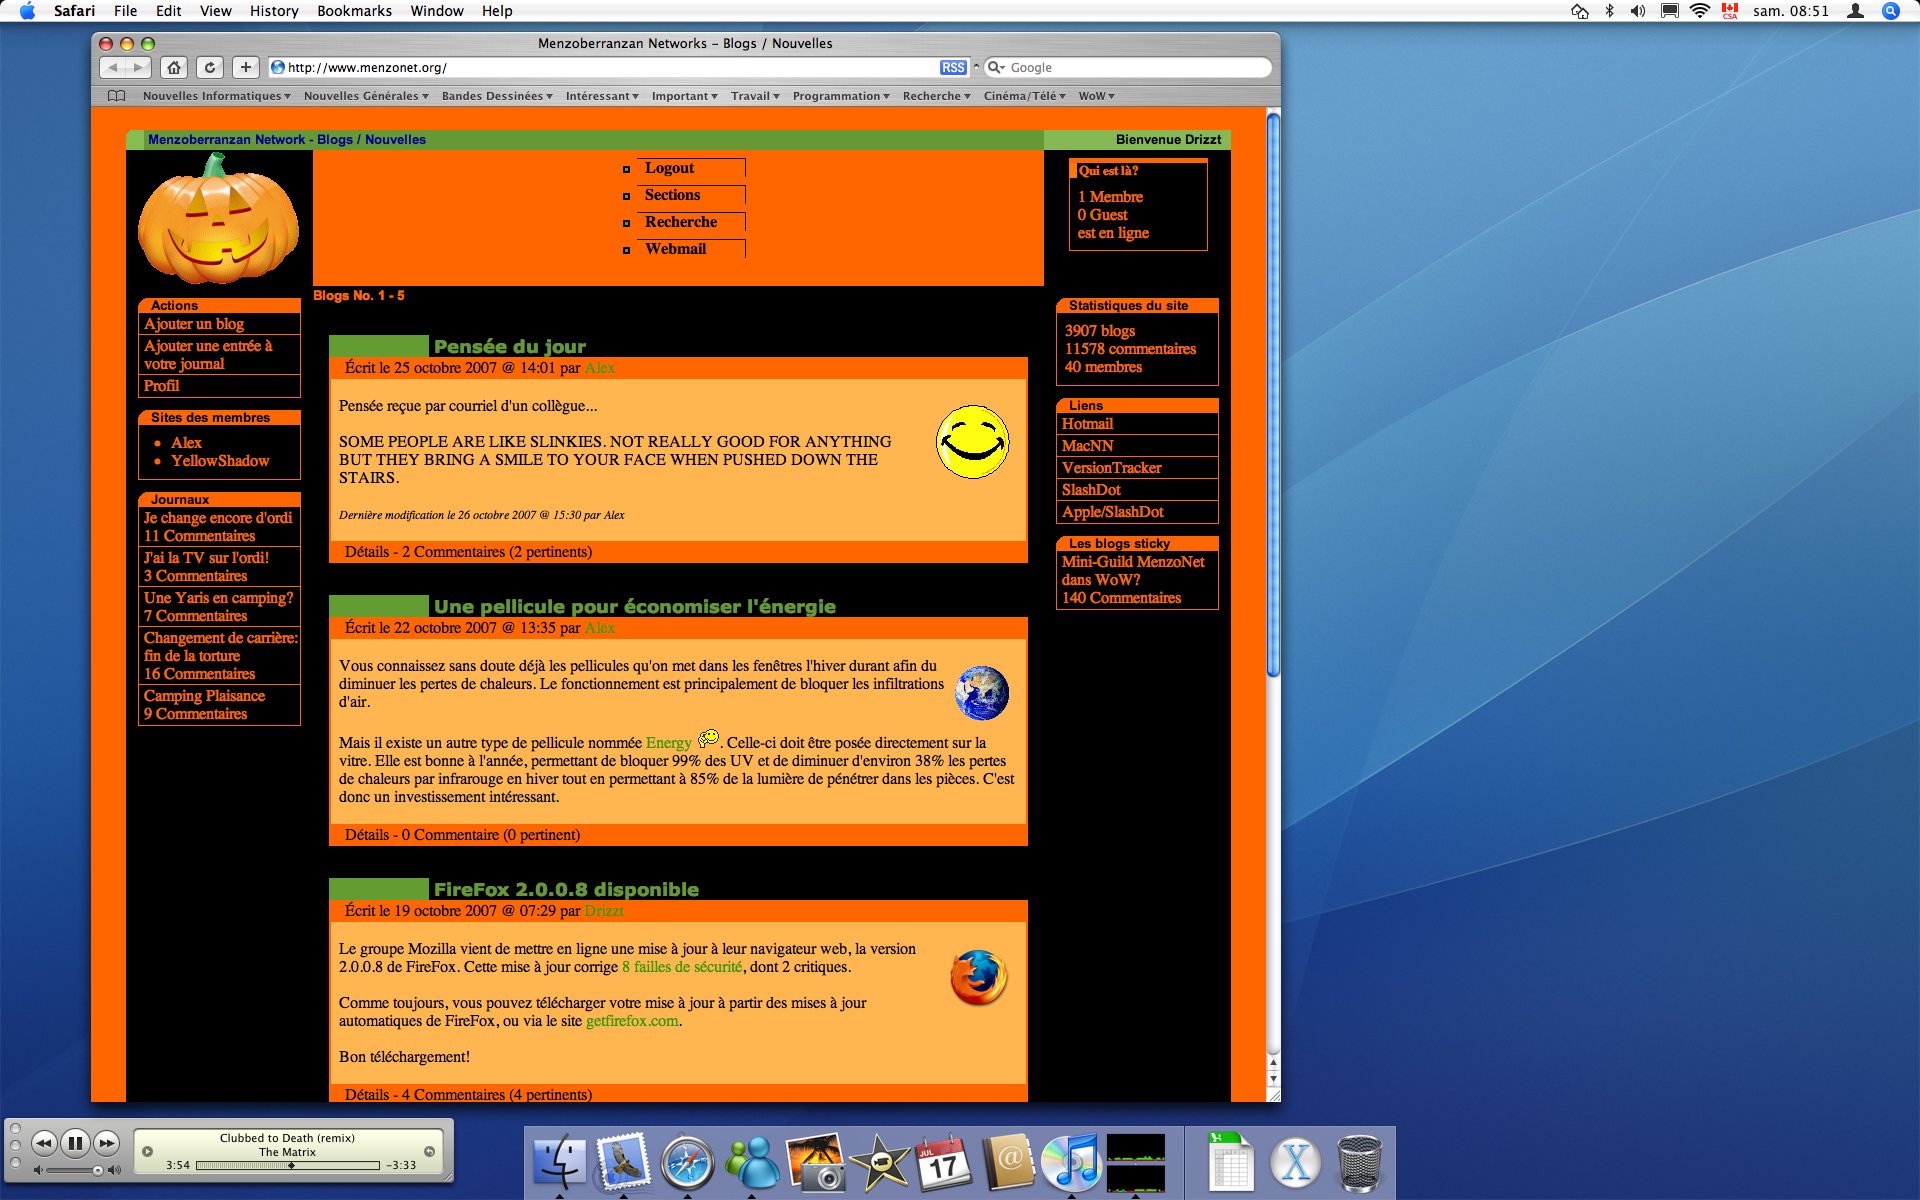Expand the Nouvelles Informatiques bookmark folder

216,96
